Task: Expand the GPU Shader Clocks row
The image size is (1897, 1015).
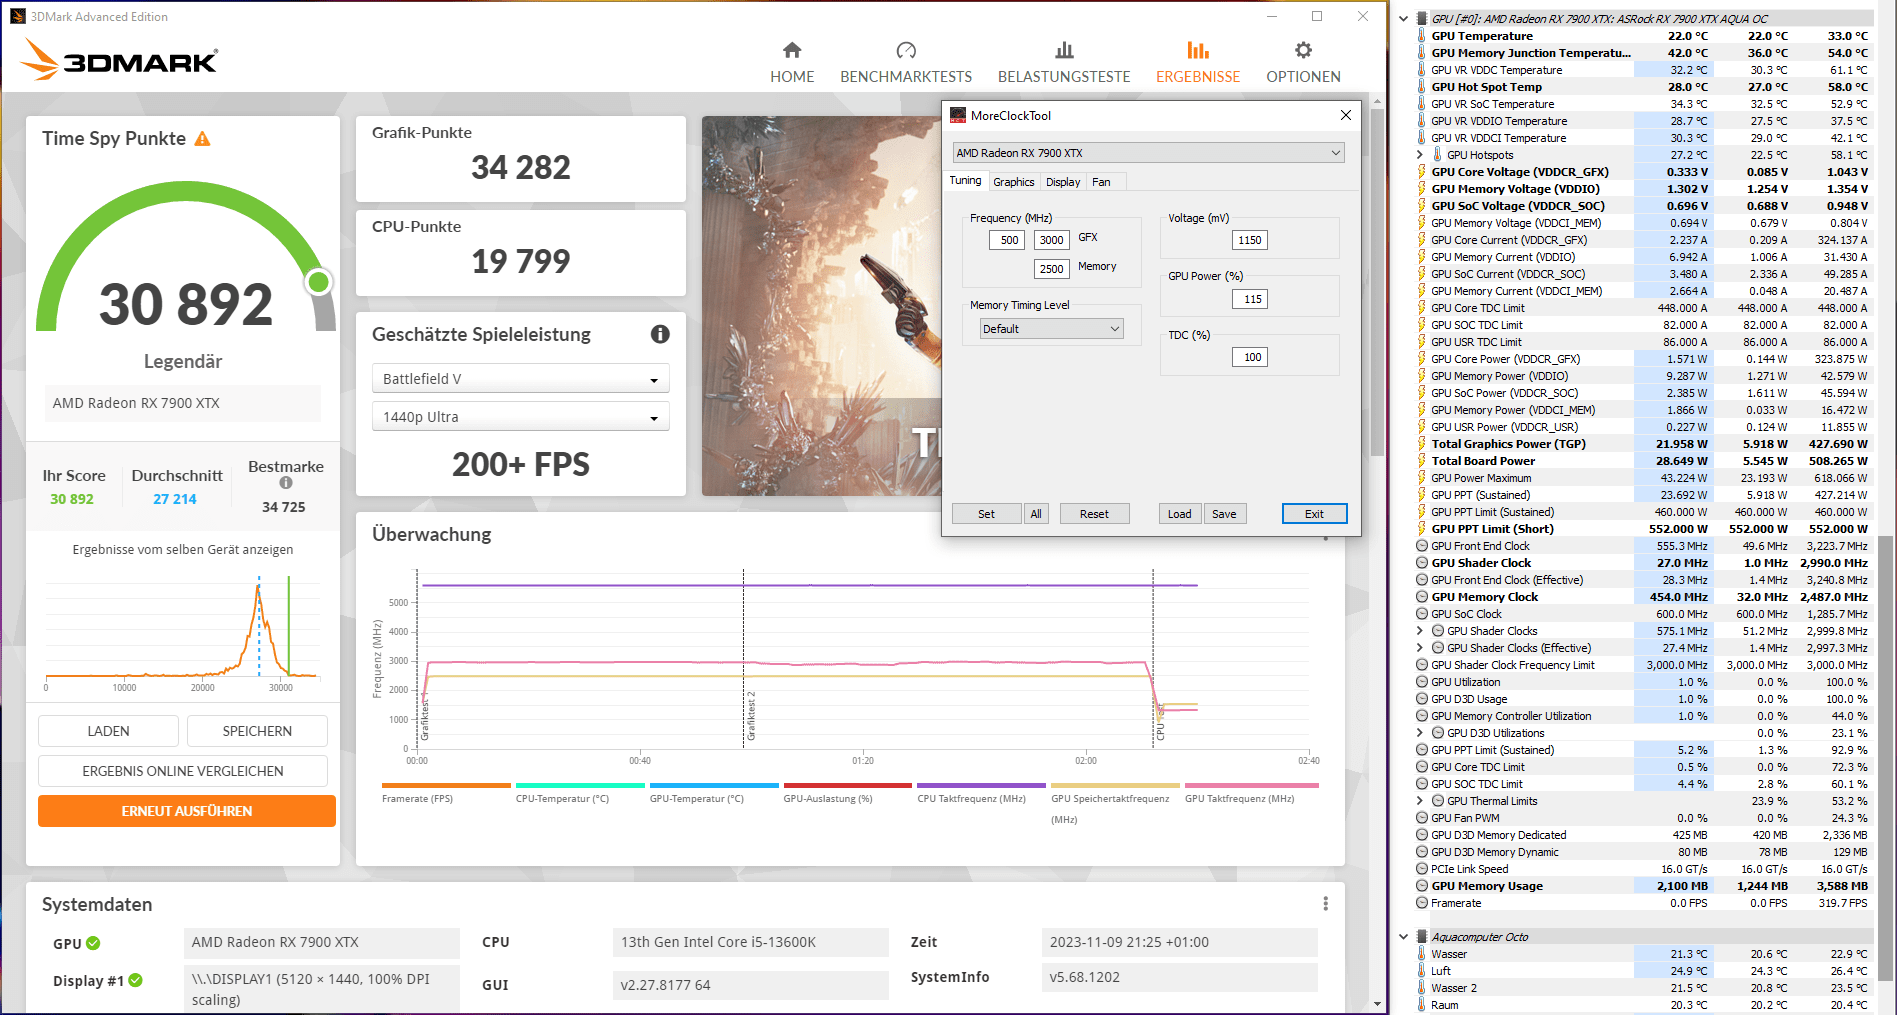Action: (1420, 631)
